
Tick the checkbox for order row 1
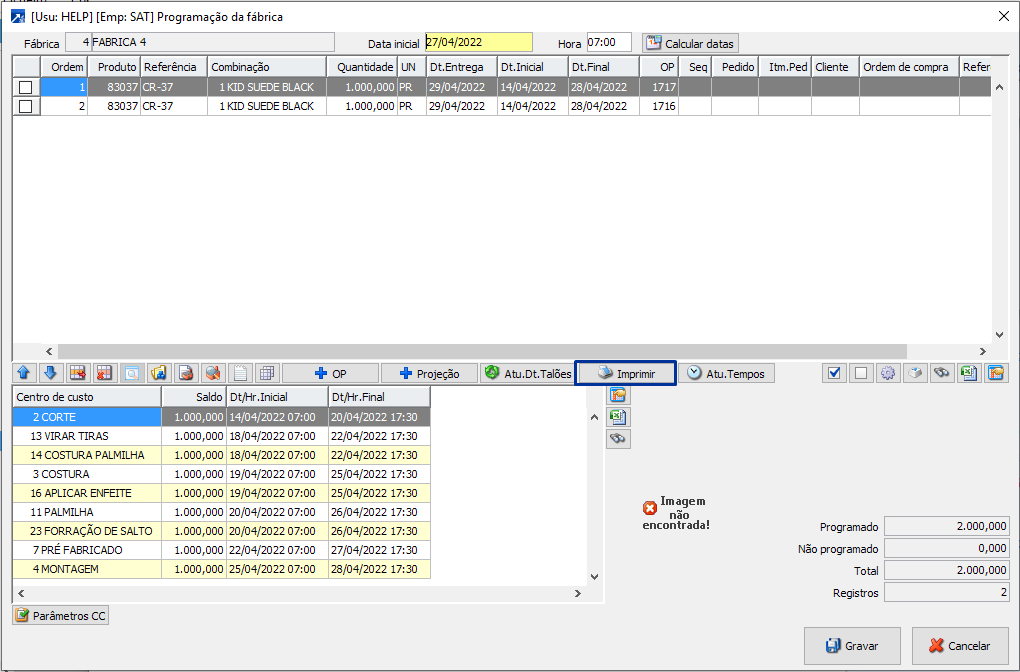[x=26, y=87]
